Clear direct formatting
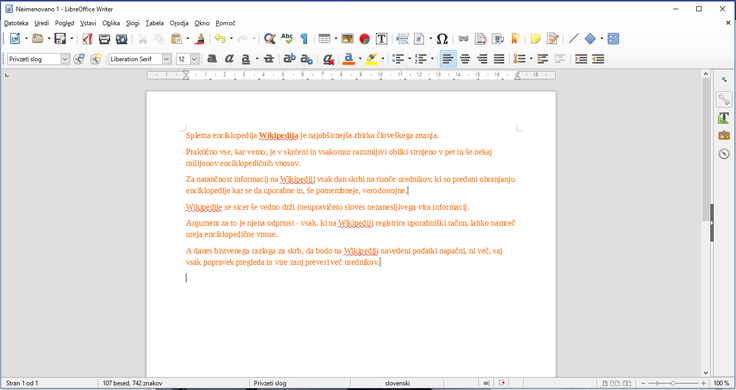736x390 pixels. pos(329,59)
